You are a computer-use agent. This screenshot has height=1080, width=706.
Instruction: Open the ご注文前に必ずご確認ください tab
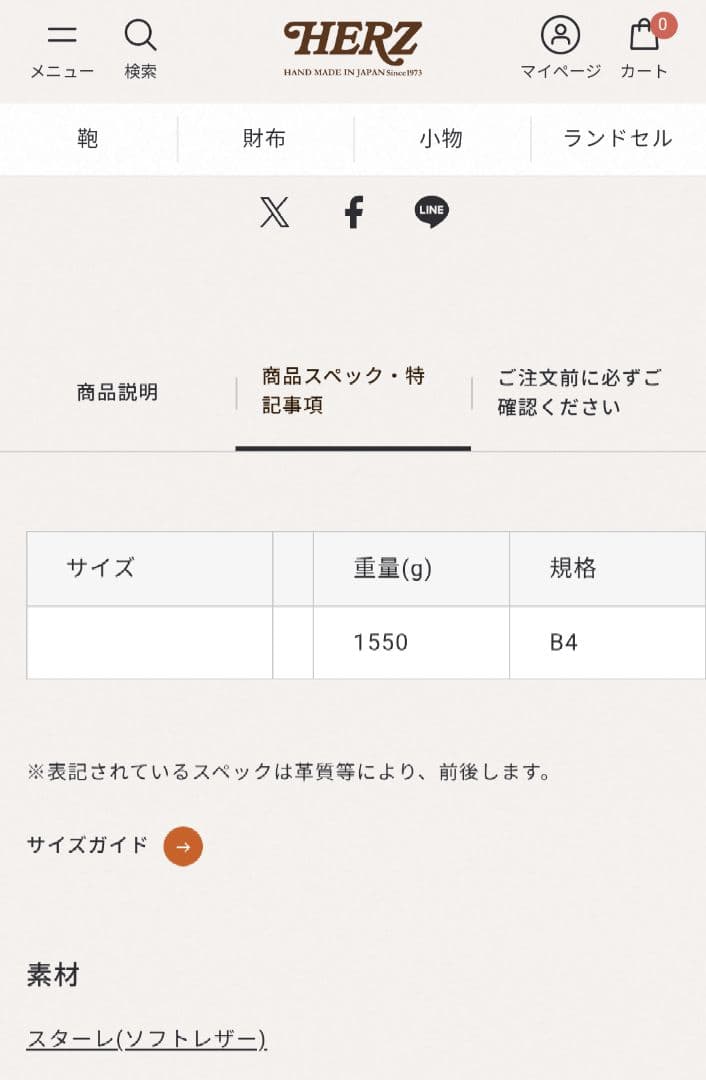(578, 392)
